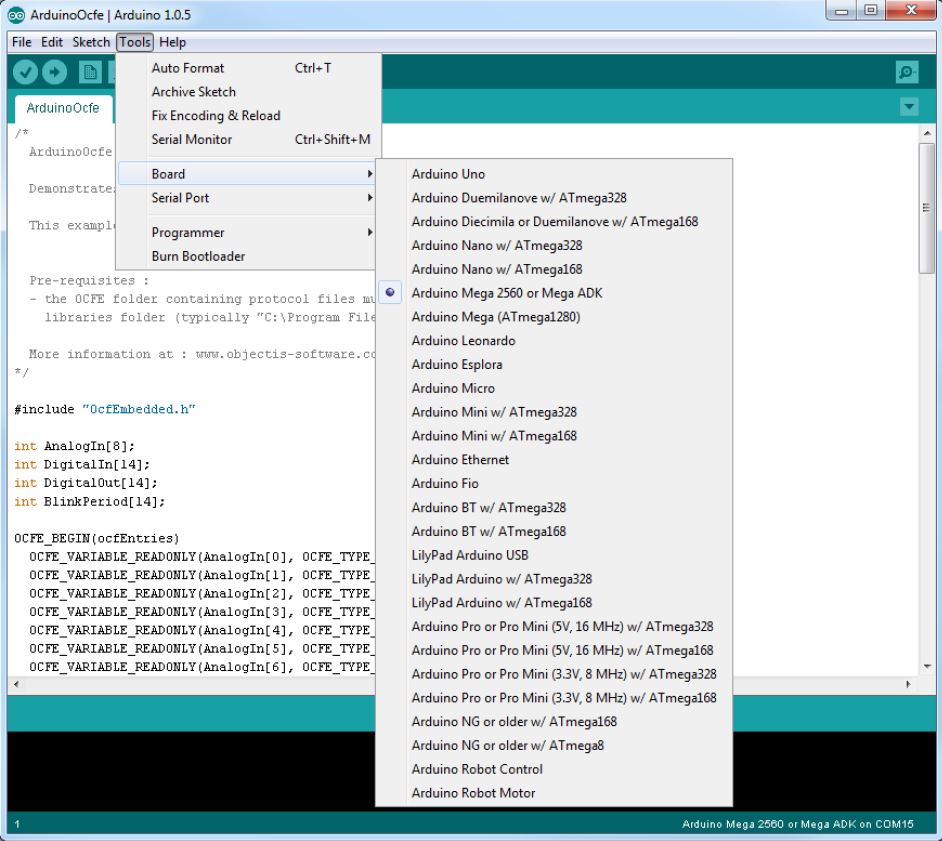Click horizontal scrollbar right arrow
Image resolution: width=942 pixels, height=841 pixels.
point(908,684)
